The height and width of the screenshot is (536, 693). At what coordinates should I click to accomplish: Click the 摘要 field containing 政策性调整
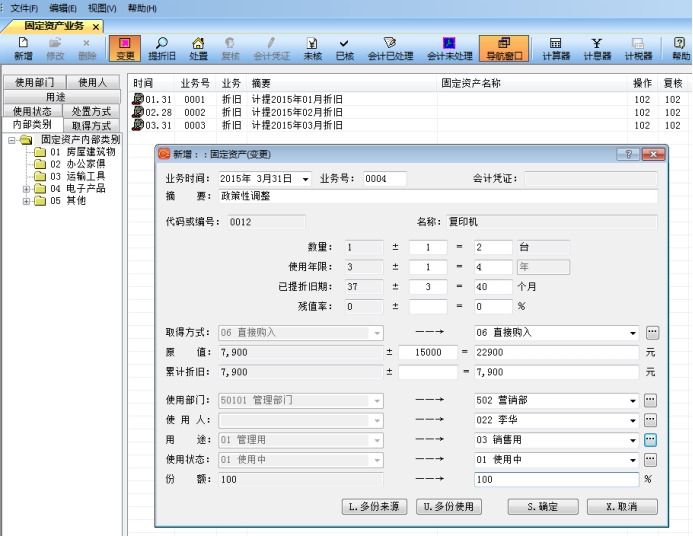point(438,196)
